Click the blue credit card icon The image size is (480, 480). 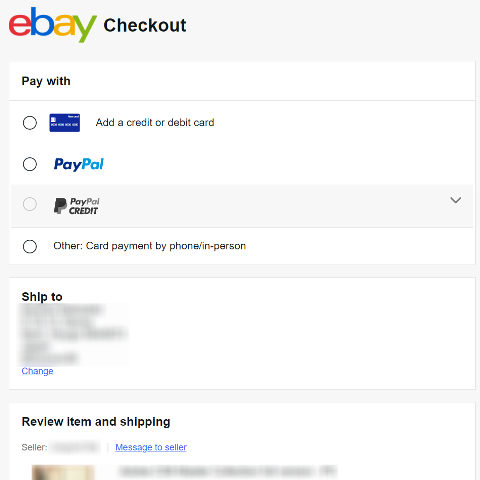pyautogui.click(x=65, y=123)
